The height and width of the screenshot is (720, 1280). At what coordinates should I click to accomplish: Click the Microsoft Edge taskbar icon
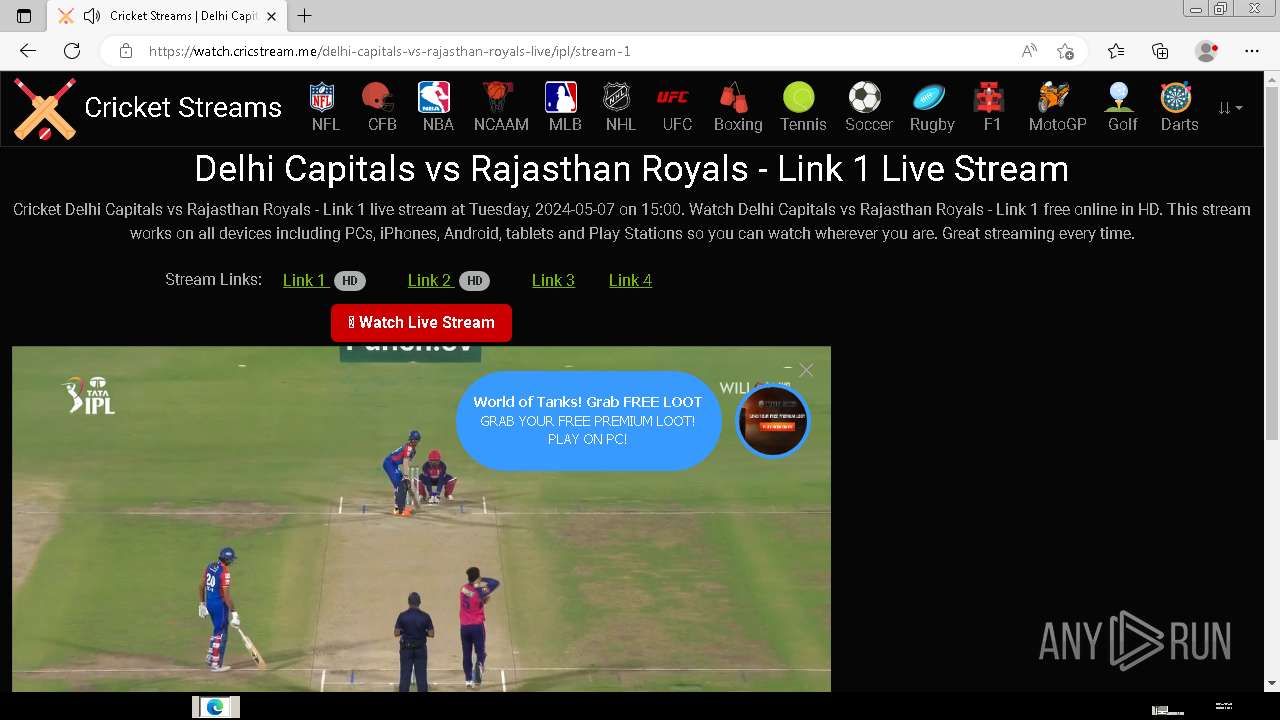(215, 707)
